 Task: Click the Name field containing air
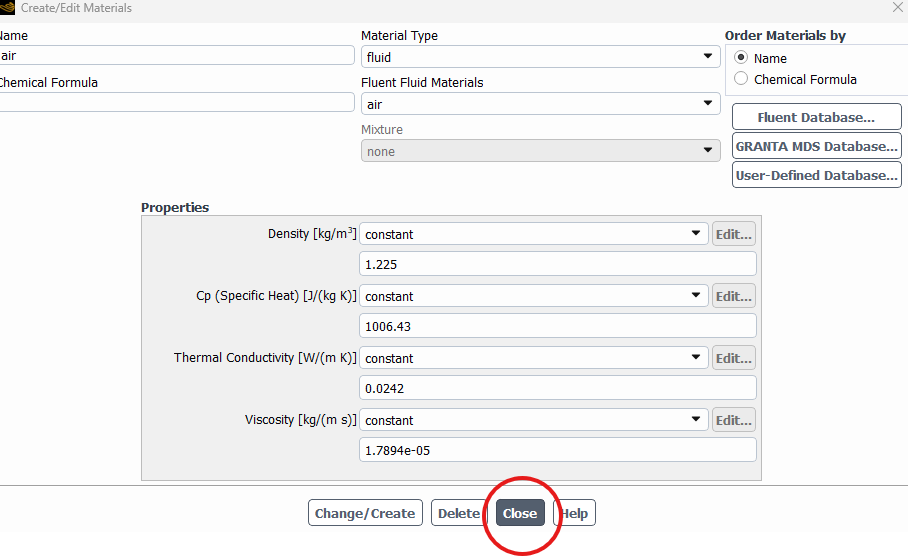tap(176, 56)
